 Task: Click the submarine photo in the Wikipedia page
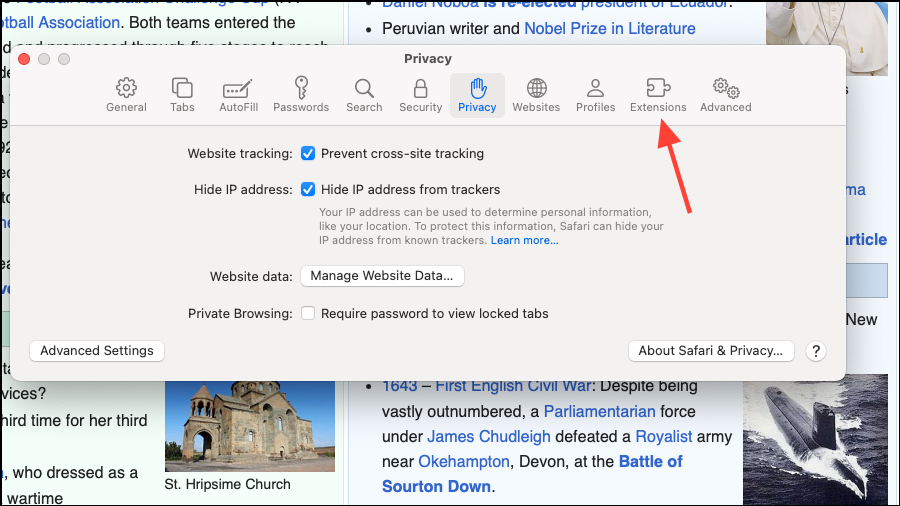815,440
